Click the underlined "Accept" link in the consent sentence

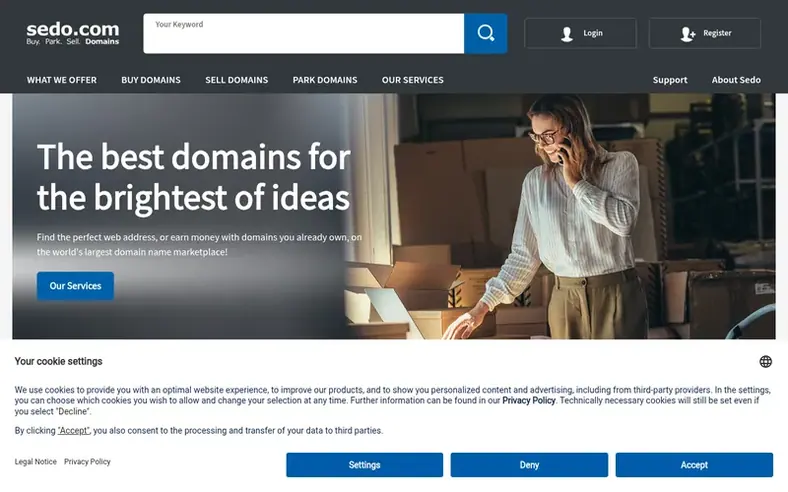pyautogui.click(x=73, y=431)
